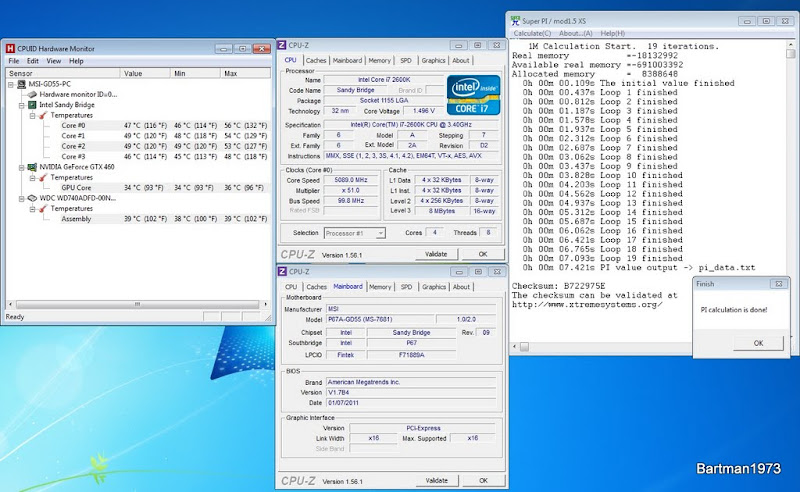Click the CPUID Hardware Monitor title icon
800x492 pixels.
tap(10, 47)
